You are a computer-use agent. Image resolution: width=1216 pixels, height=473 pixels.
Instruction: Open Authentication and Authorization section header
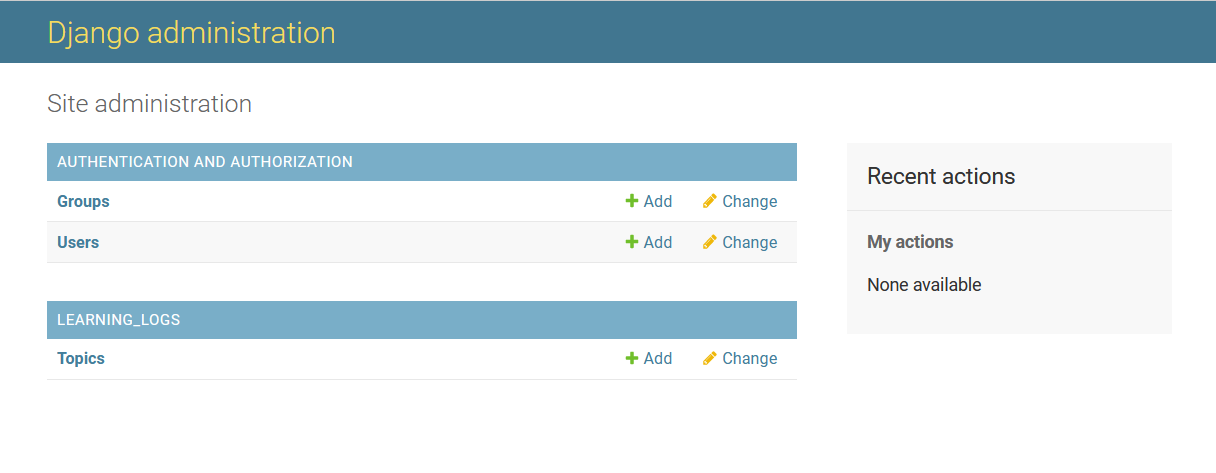tap(205, 161)
